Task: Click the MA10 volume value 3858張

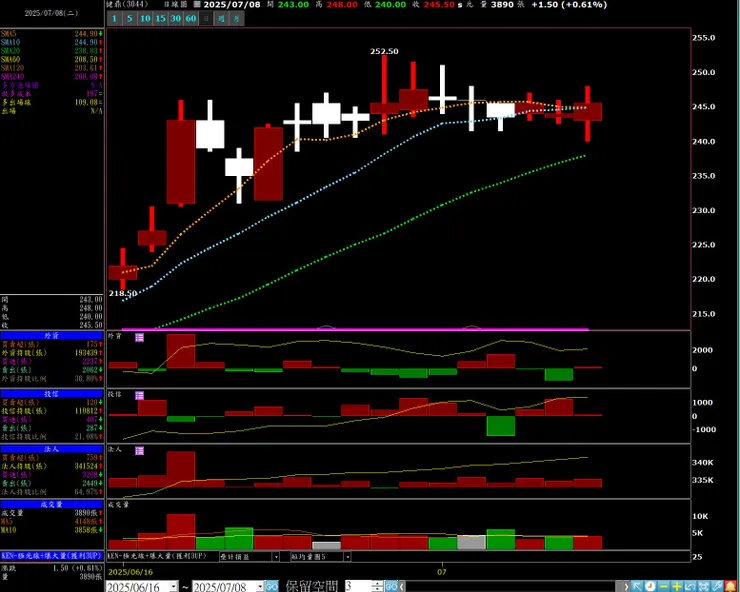Action: pyautogui.click(x=86, y=530)
